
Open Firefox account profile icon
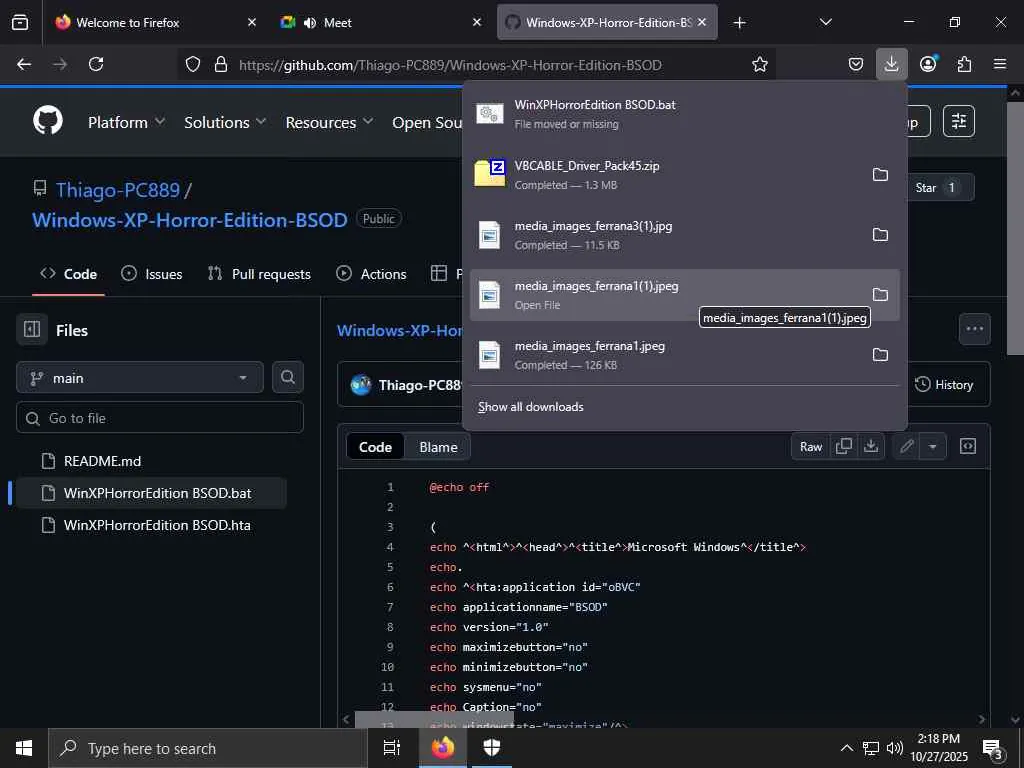[928, 64]
